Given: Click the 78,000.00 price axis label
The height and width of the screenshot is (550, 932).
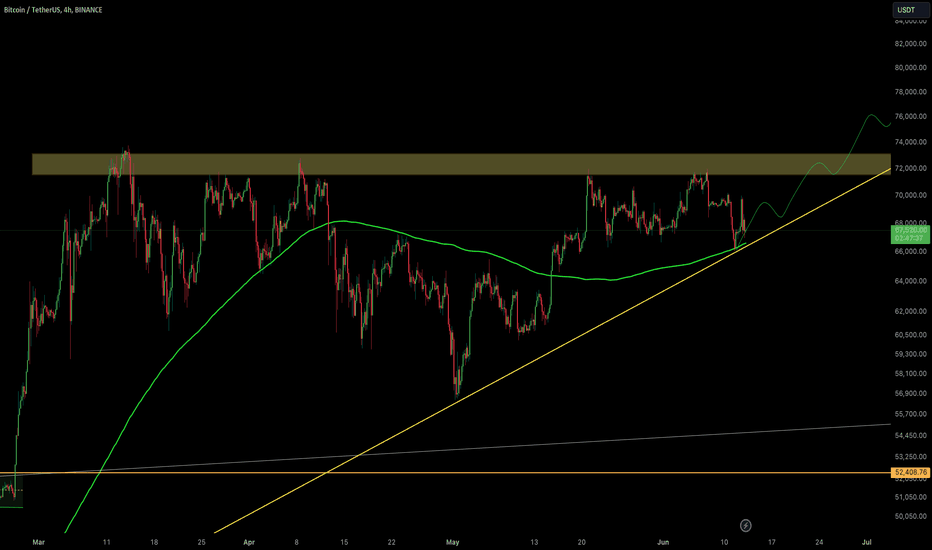Looking at the screenshot, I should 911,92.
